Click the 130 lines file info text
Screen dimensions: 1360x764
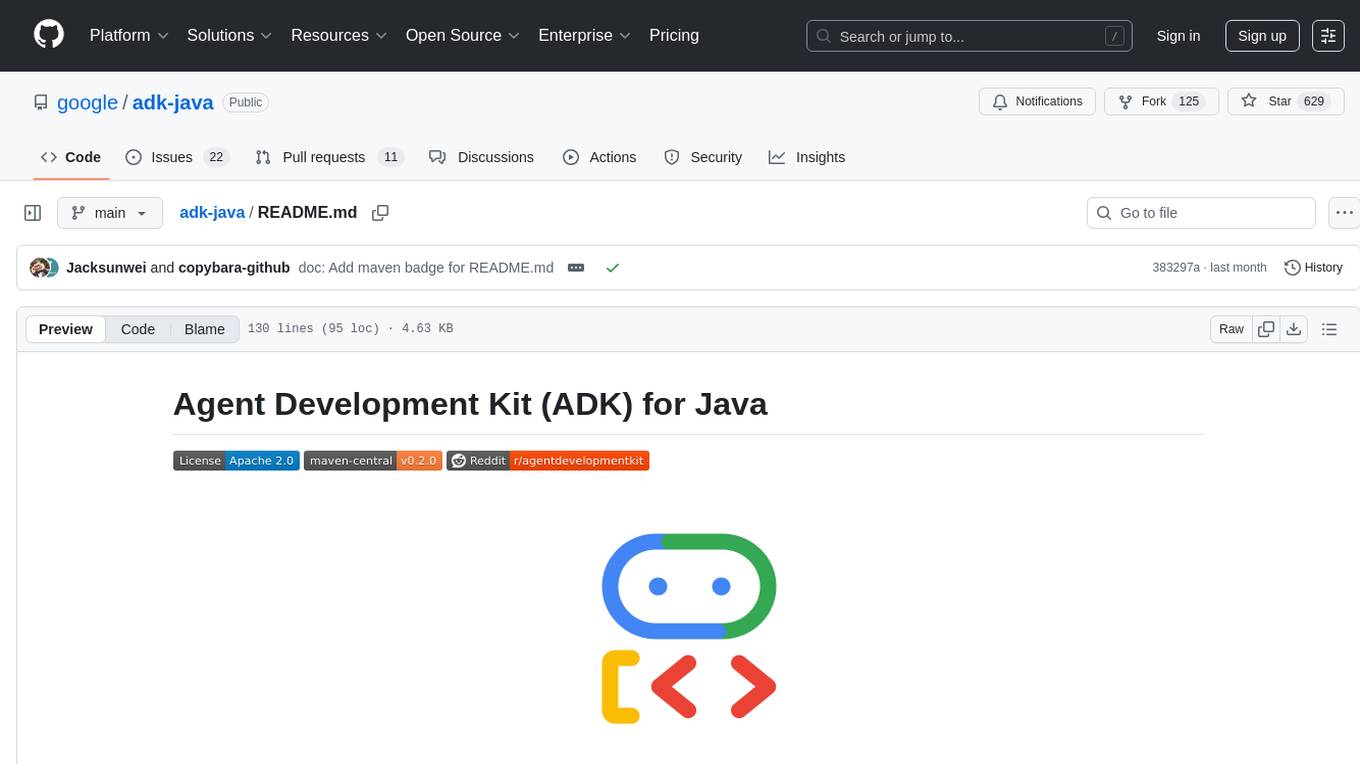[x=350, y=329]
